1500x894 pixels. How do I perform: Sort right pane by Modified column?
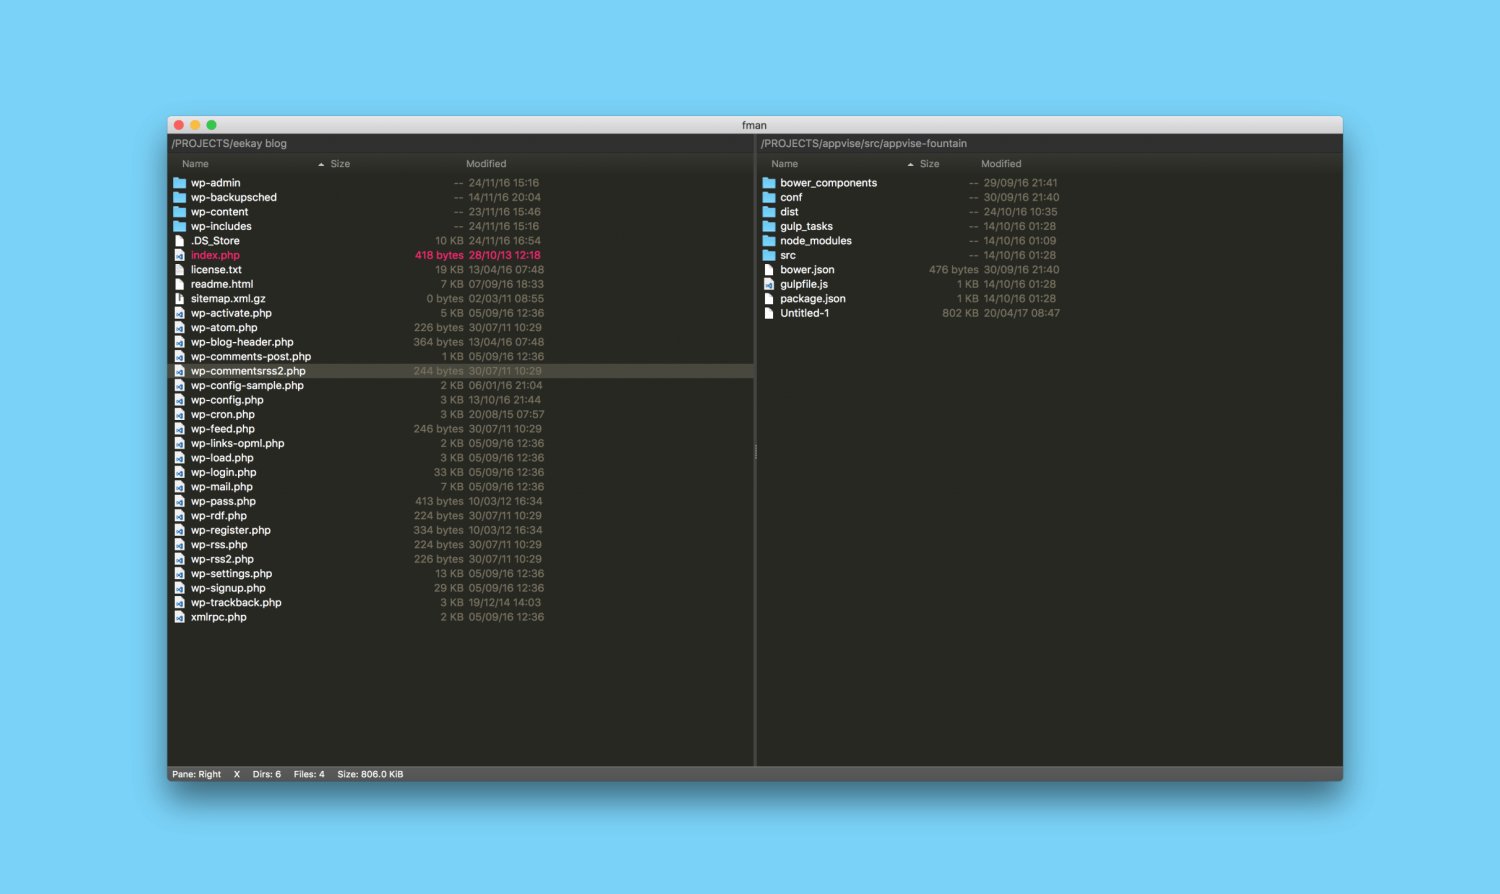click(1001, 164)
